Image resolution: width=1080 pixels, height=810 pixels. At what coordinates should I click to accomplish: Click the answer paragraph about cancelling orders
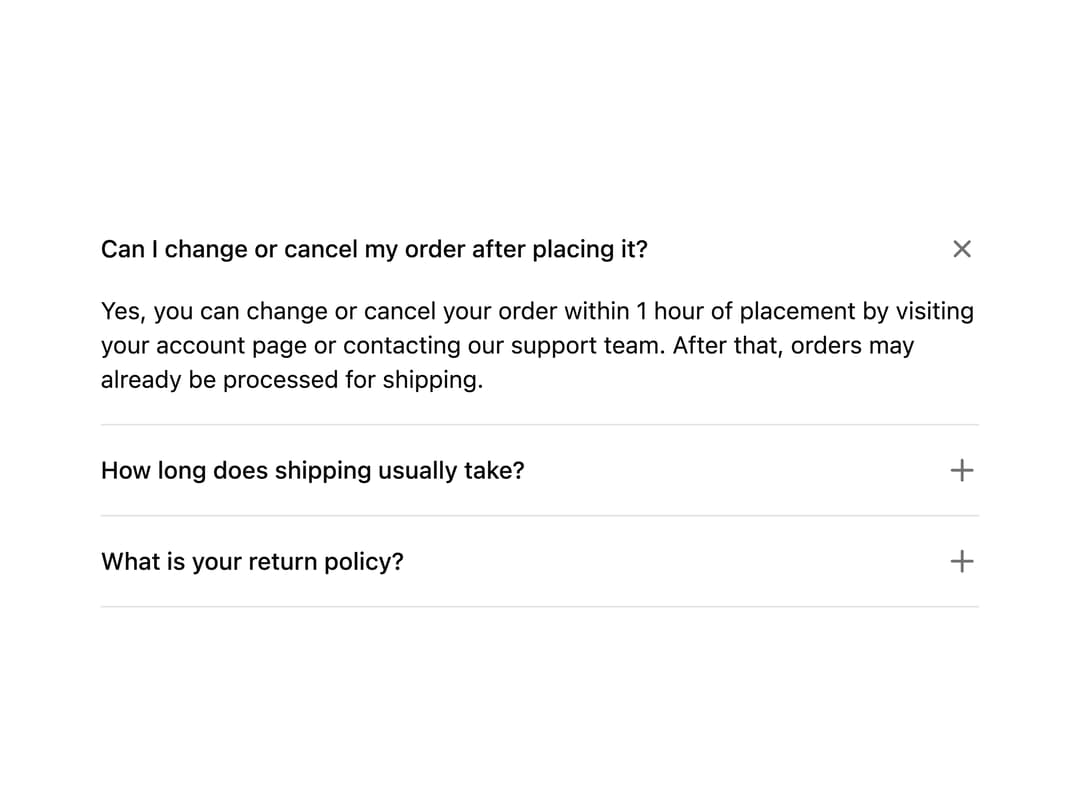click(537, 345)
